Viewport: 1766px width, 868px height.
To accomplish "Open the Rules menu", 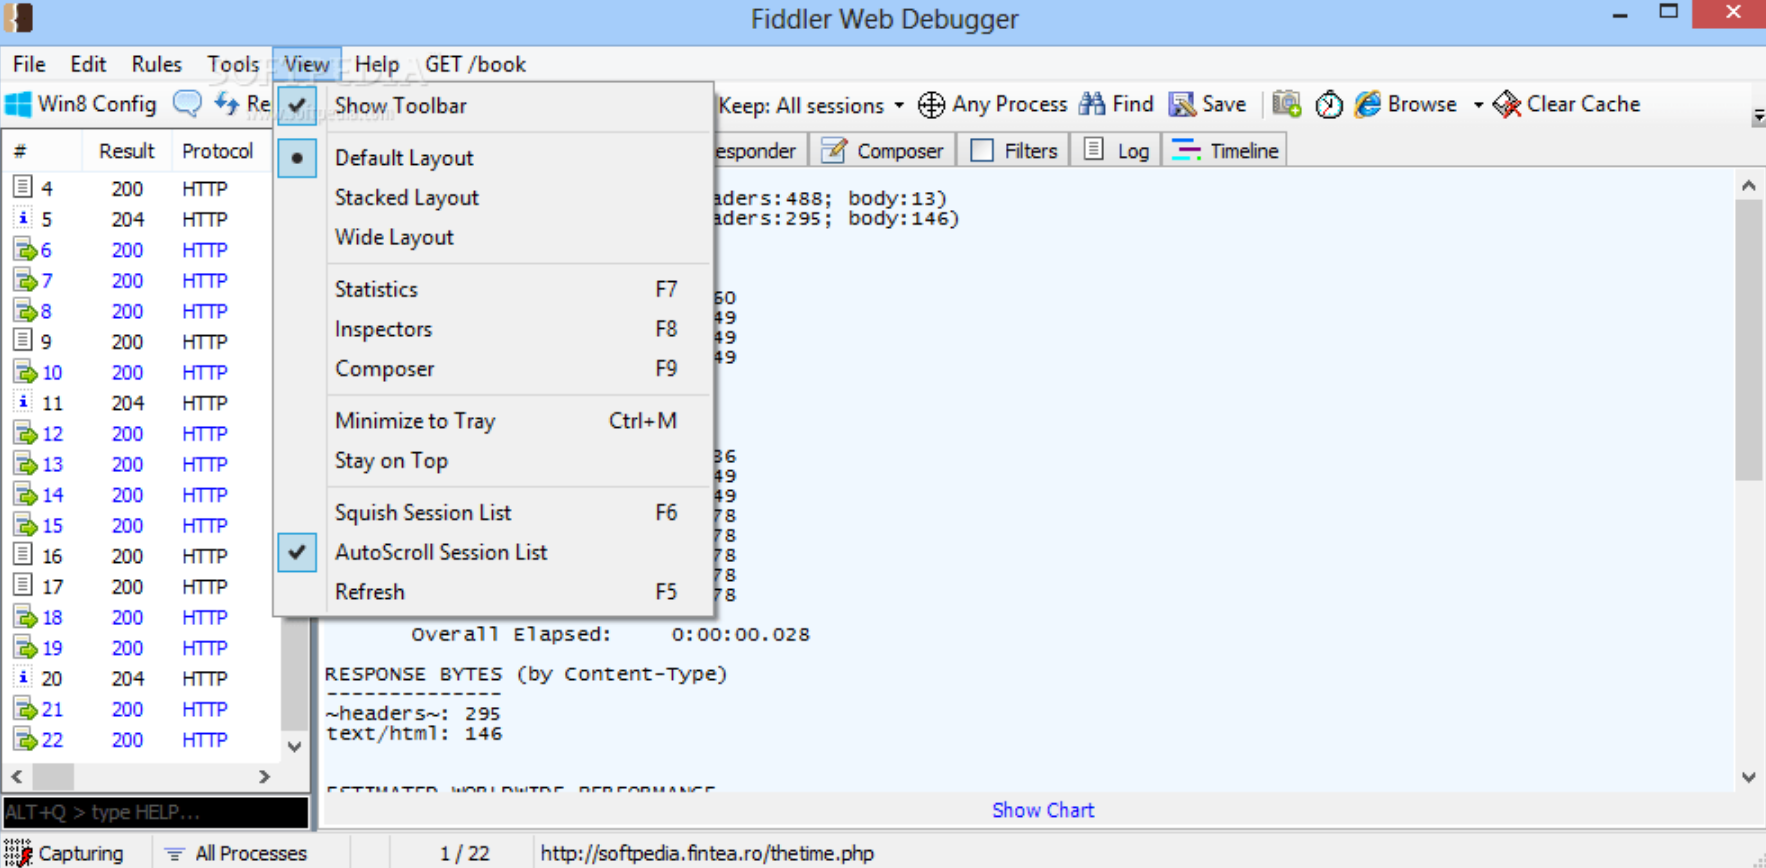I will click(156, 64).
